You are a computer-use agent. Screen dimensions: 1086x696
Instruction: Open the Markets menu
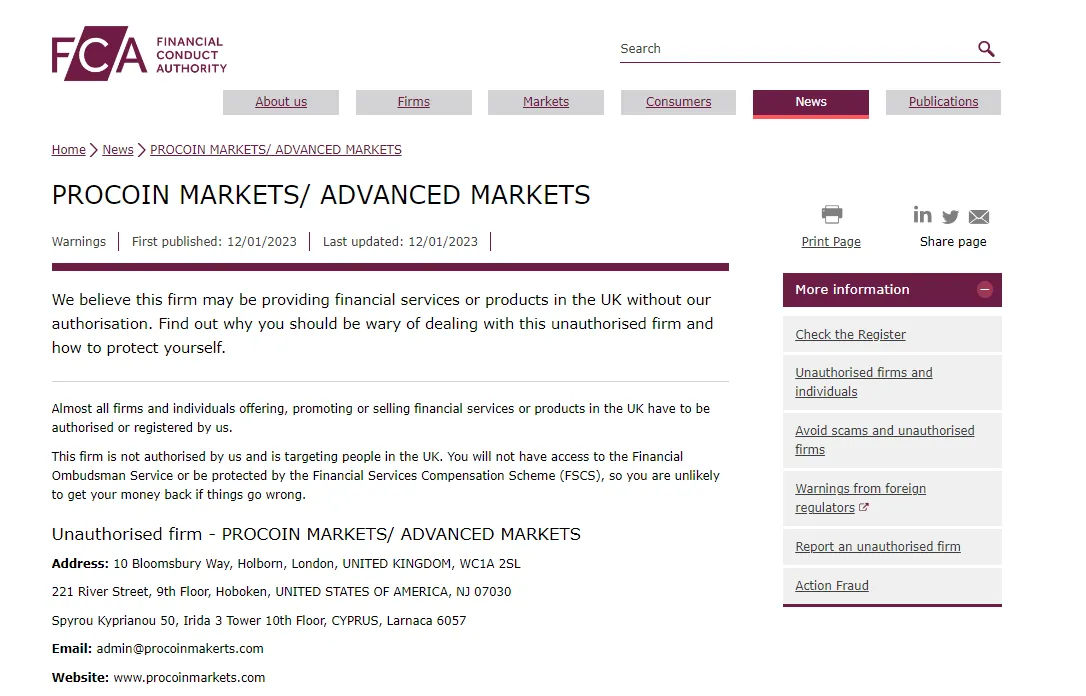pos(546,102)
